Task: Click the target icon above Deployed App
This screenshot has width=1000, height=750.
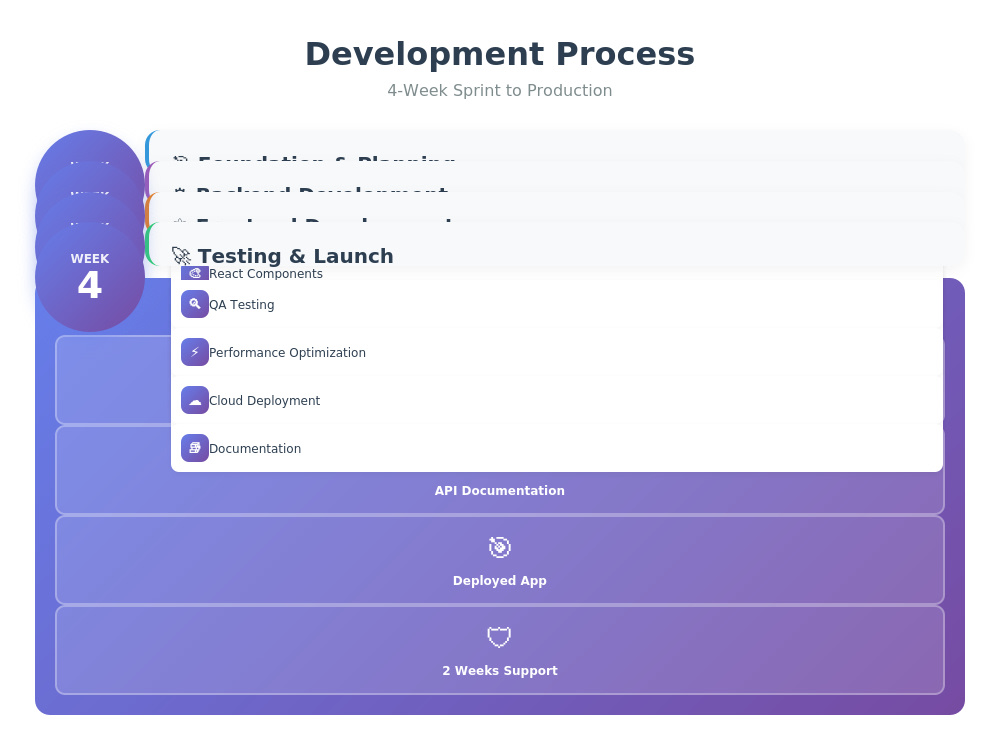Action: pyautogui.click(x=499, y=547)
